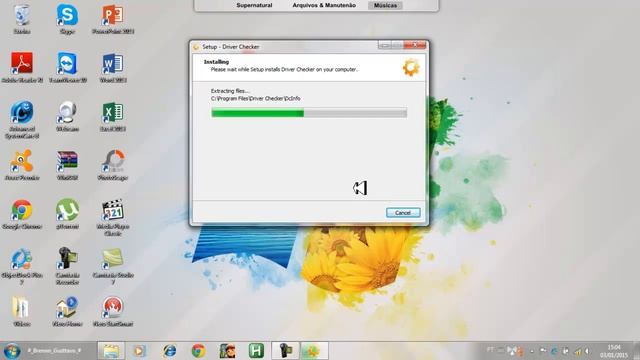
Task: Open the Excel desktop shortcut
Action: click(113, 117)
